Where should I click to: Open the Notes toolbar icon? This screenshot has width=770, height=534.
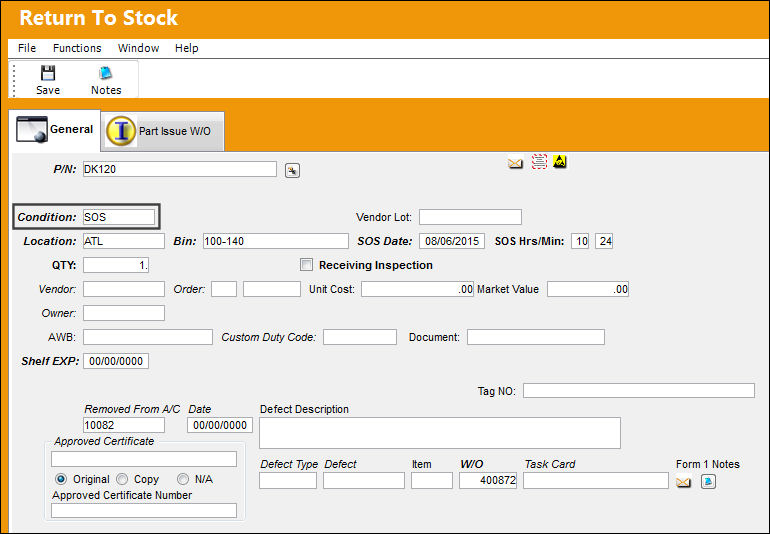click(x=106, y=73)
